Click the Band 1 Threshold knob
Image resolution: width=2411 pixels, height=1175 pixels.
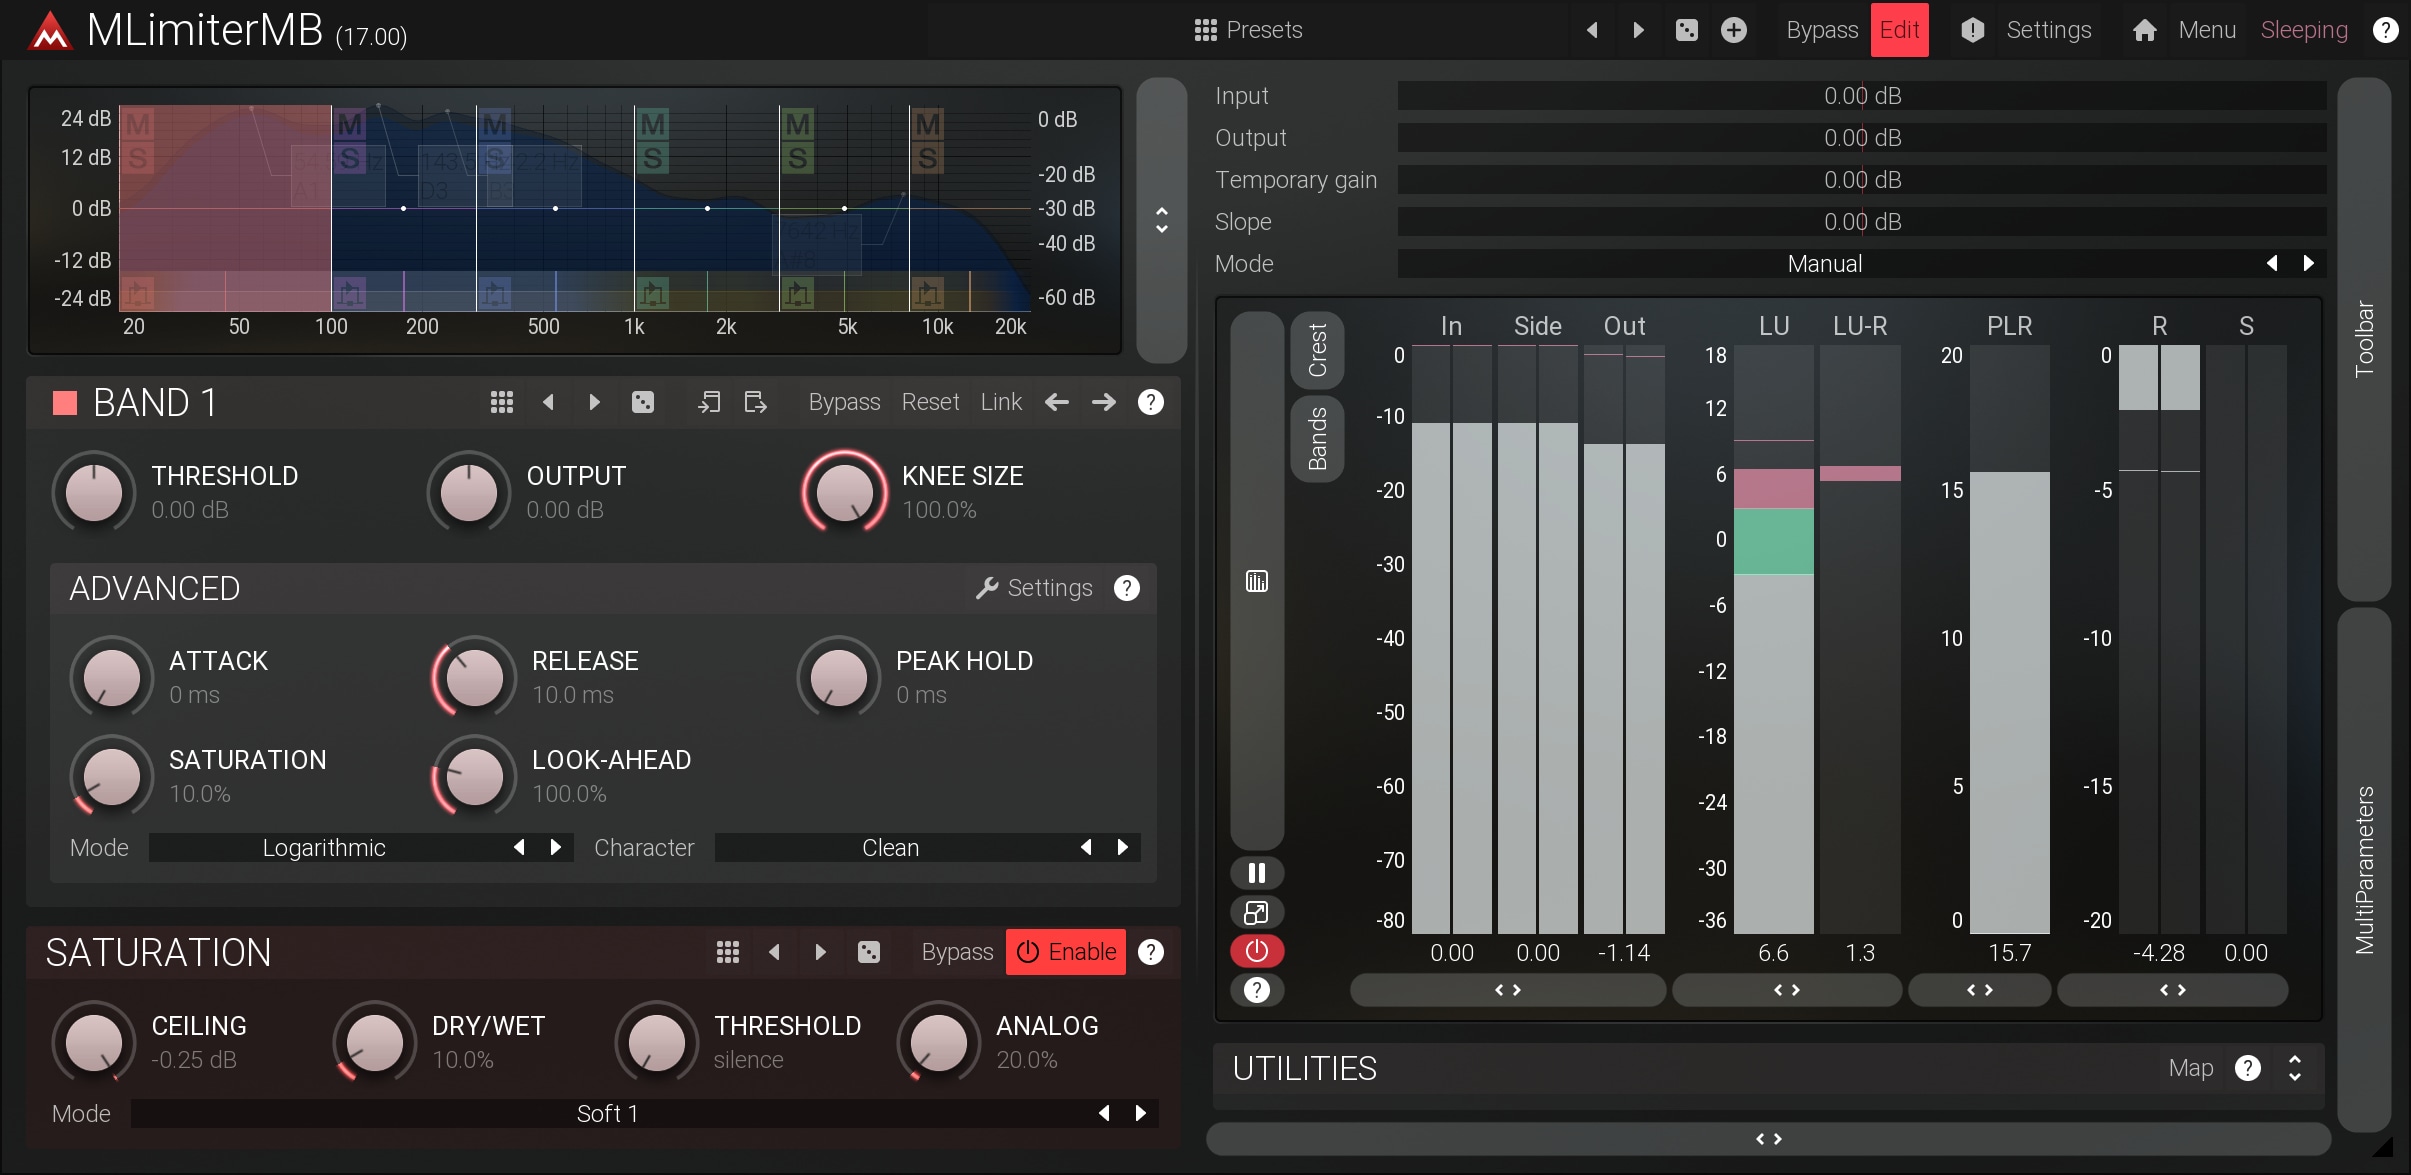click(94, 492)
